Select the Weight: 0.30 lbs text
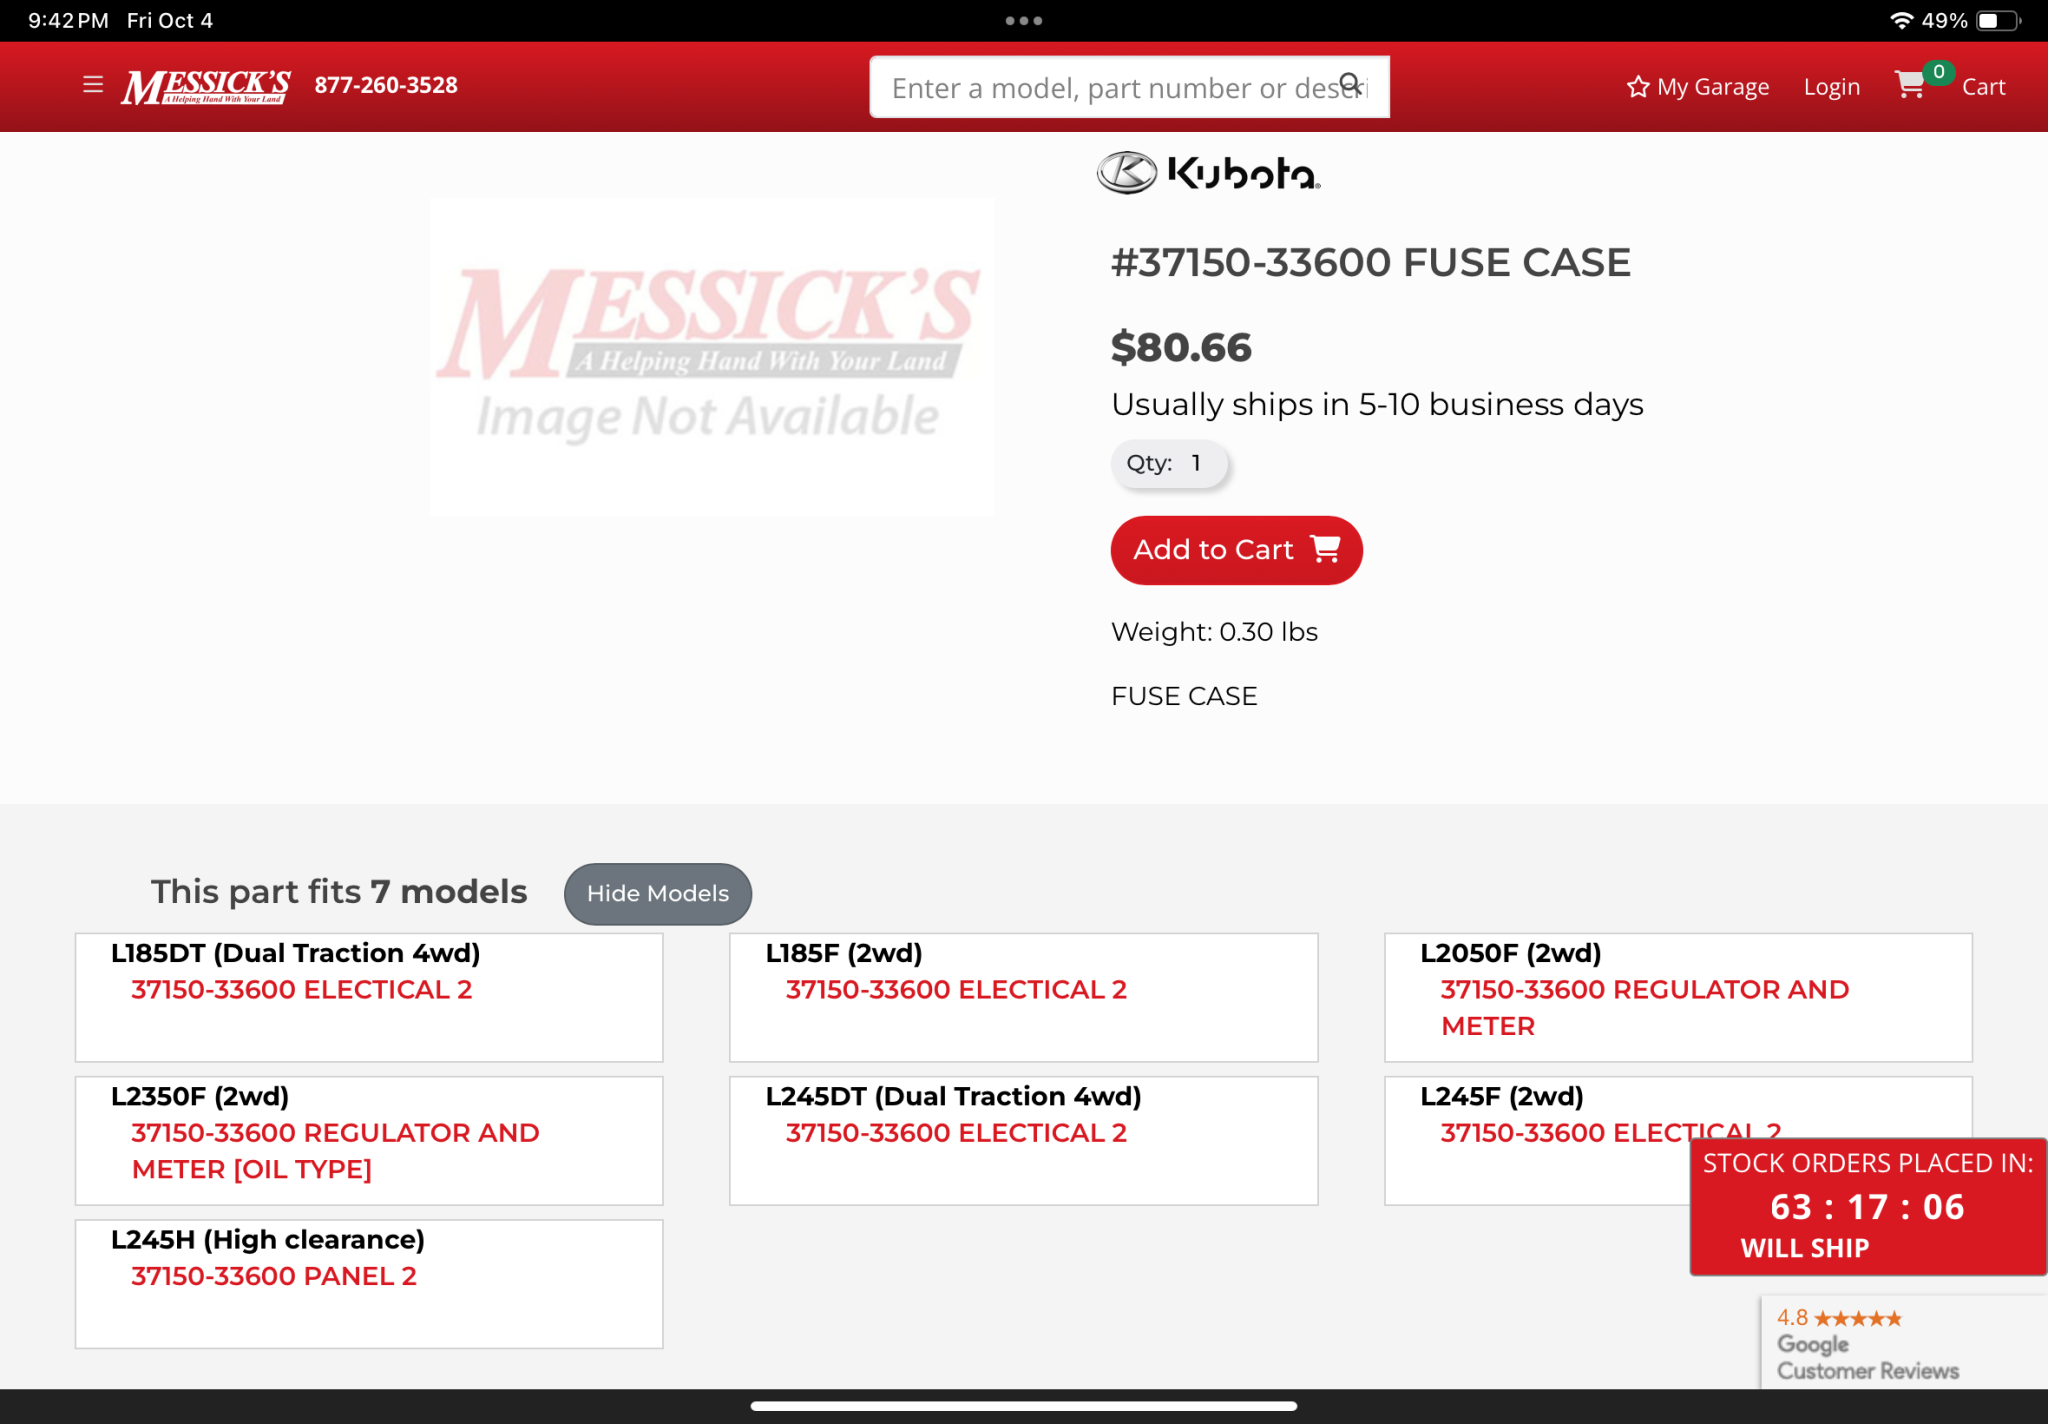 point(1214,632)
